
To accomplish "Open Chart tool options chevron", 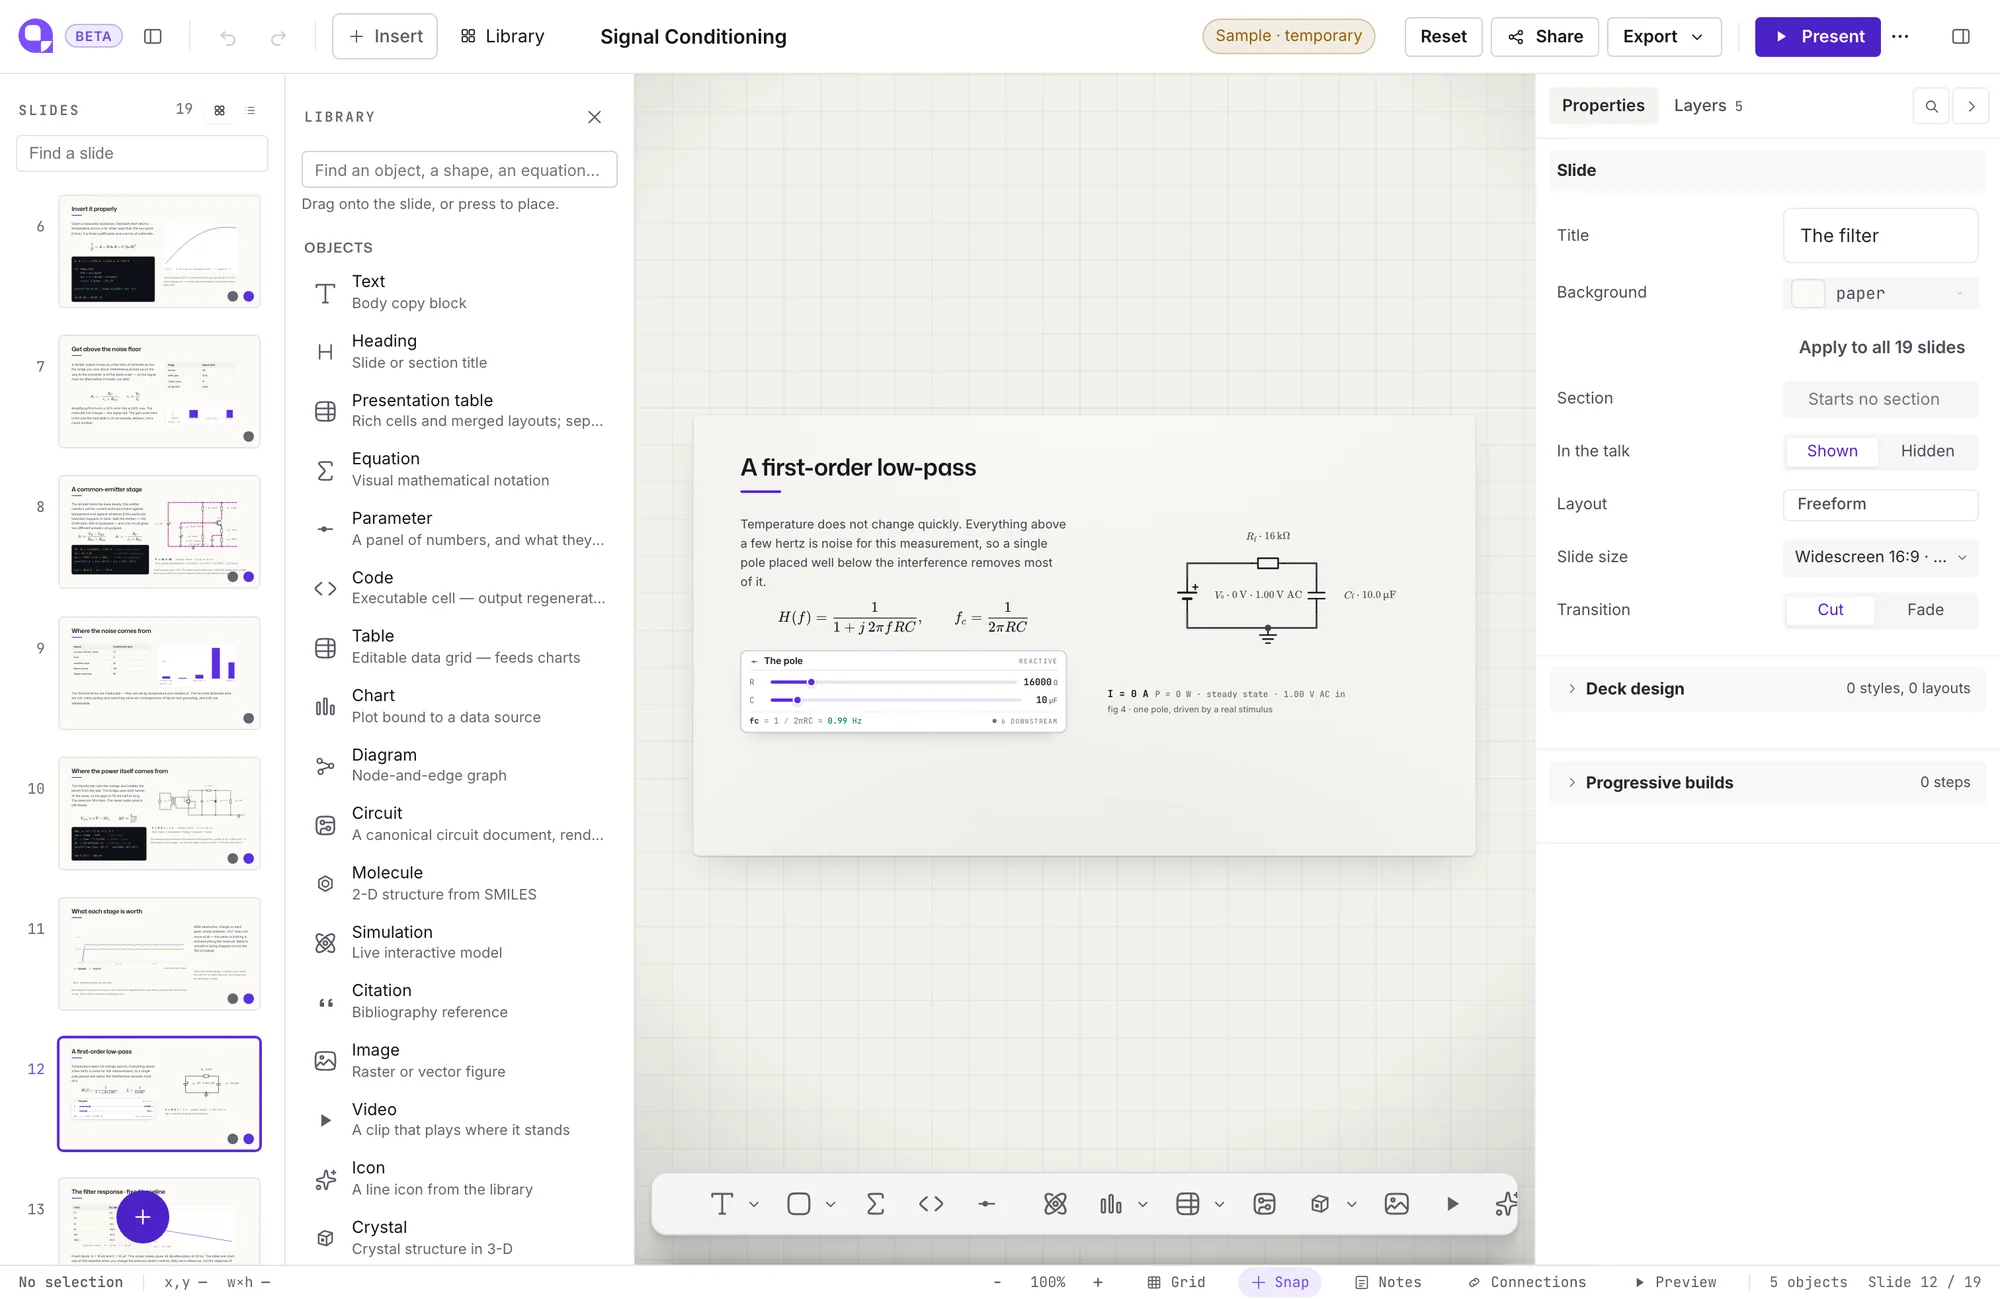I will 1143,1204.
